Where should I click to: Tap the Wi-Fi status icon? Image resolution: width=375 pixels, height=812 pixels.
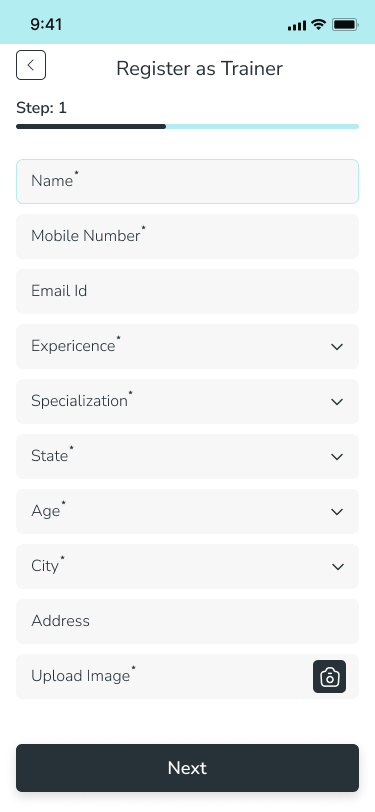pyautogui.click(x=319, y=24)
